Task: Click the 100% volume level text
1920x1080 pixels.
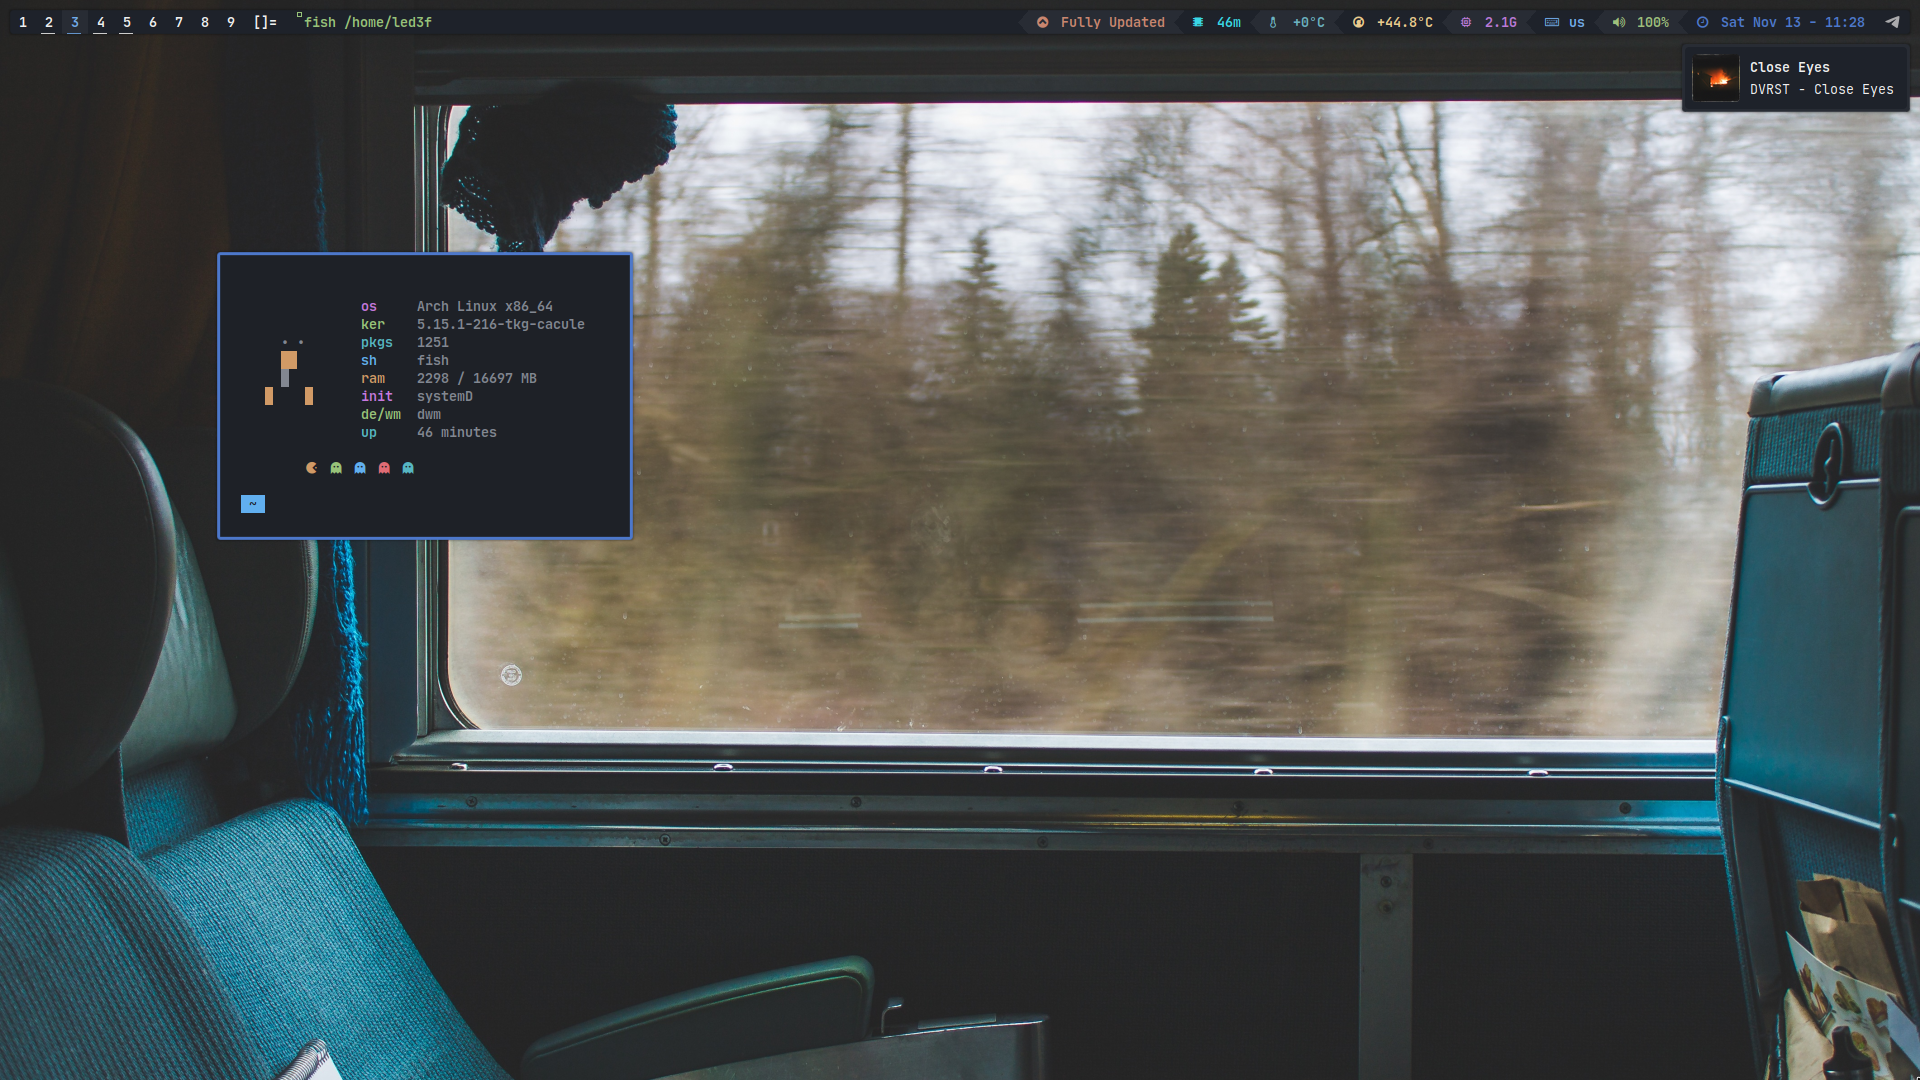Action: [1653, 22]
